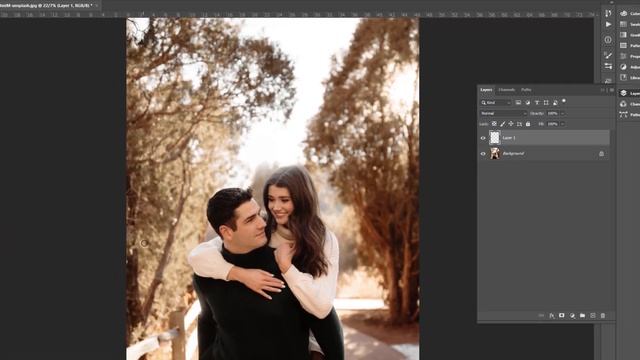Viewport: 640px width, 360px height.
Task: Select the Layer 1 name text
Action: 509,138
